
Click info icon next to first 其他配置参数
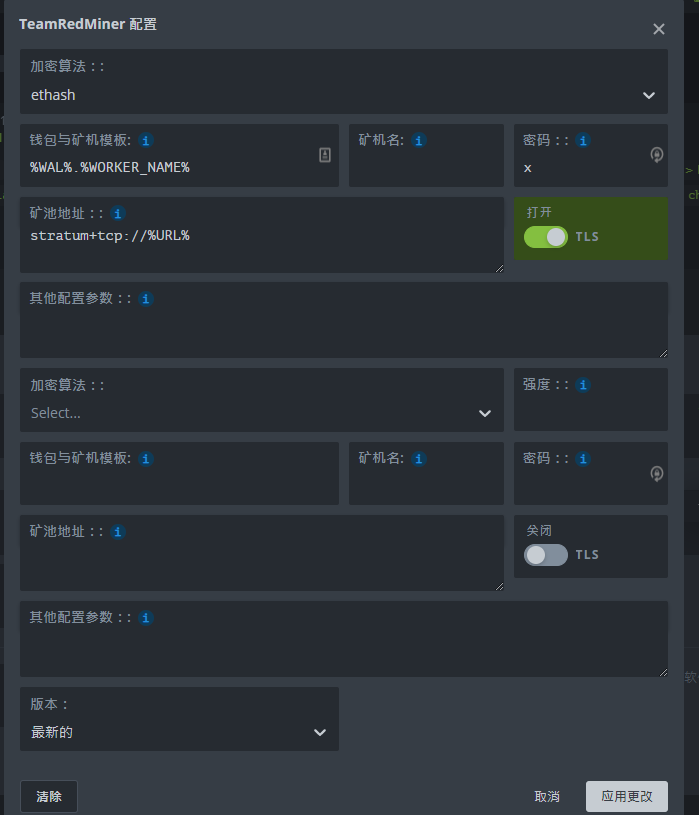pyautogui.click(x=146, y=299)
